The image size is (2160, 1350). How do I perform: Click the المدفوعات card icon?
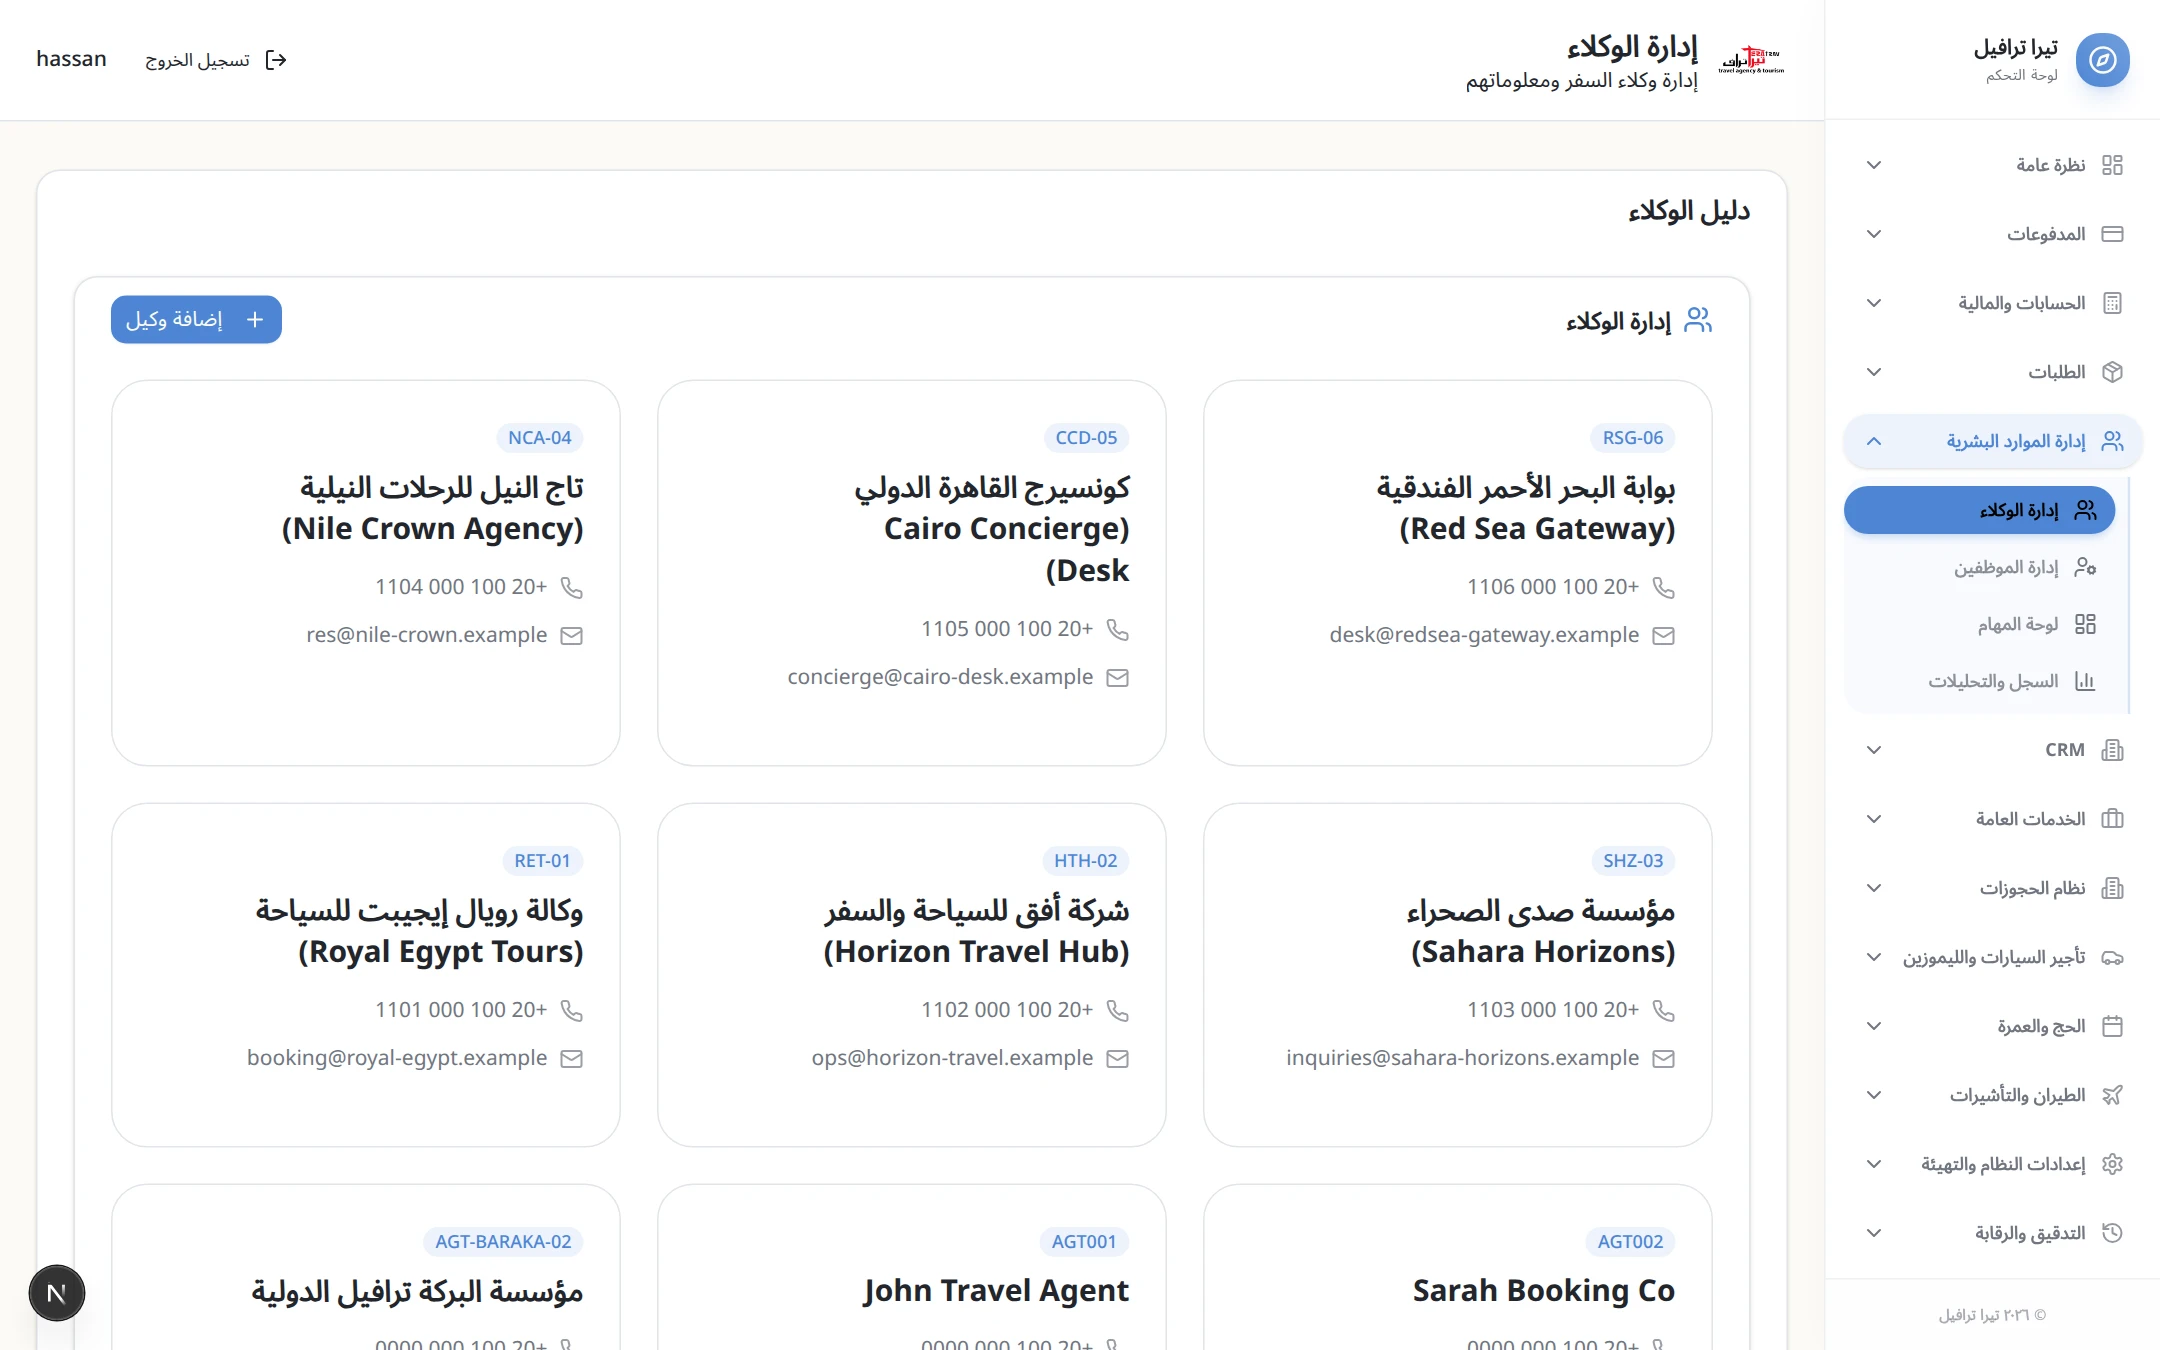(x=2112, y=234)
